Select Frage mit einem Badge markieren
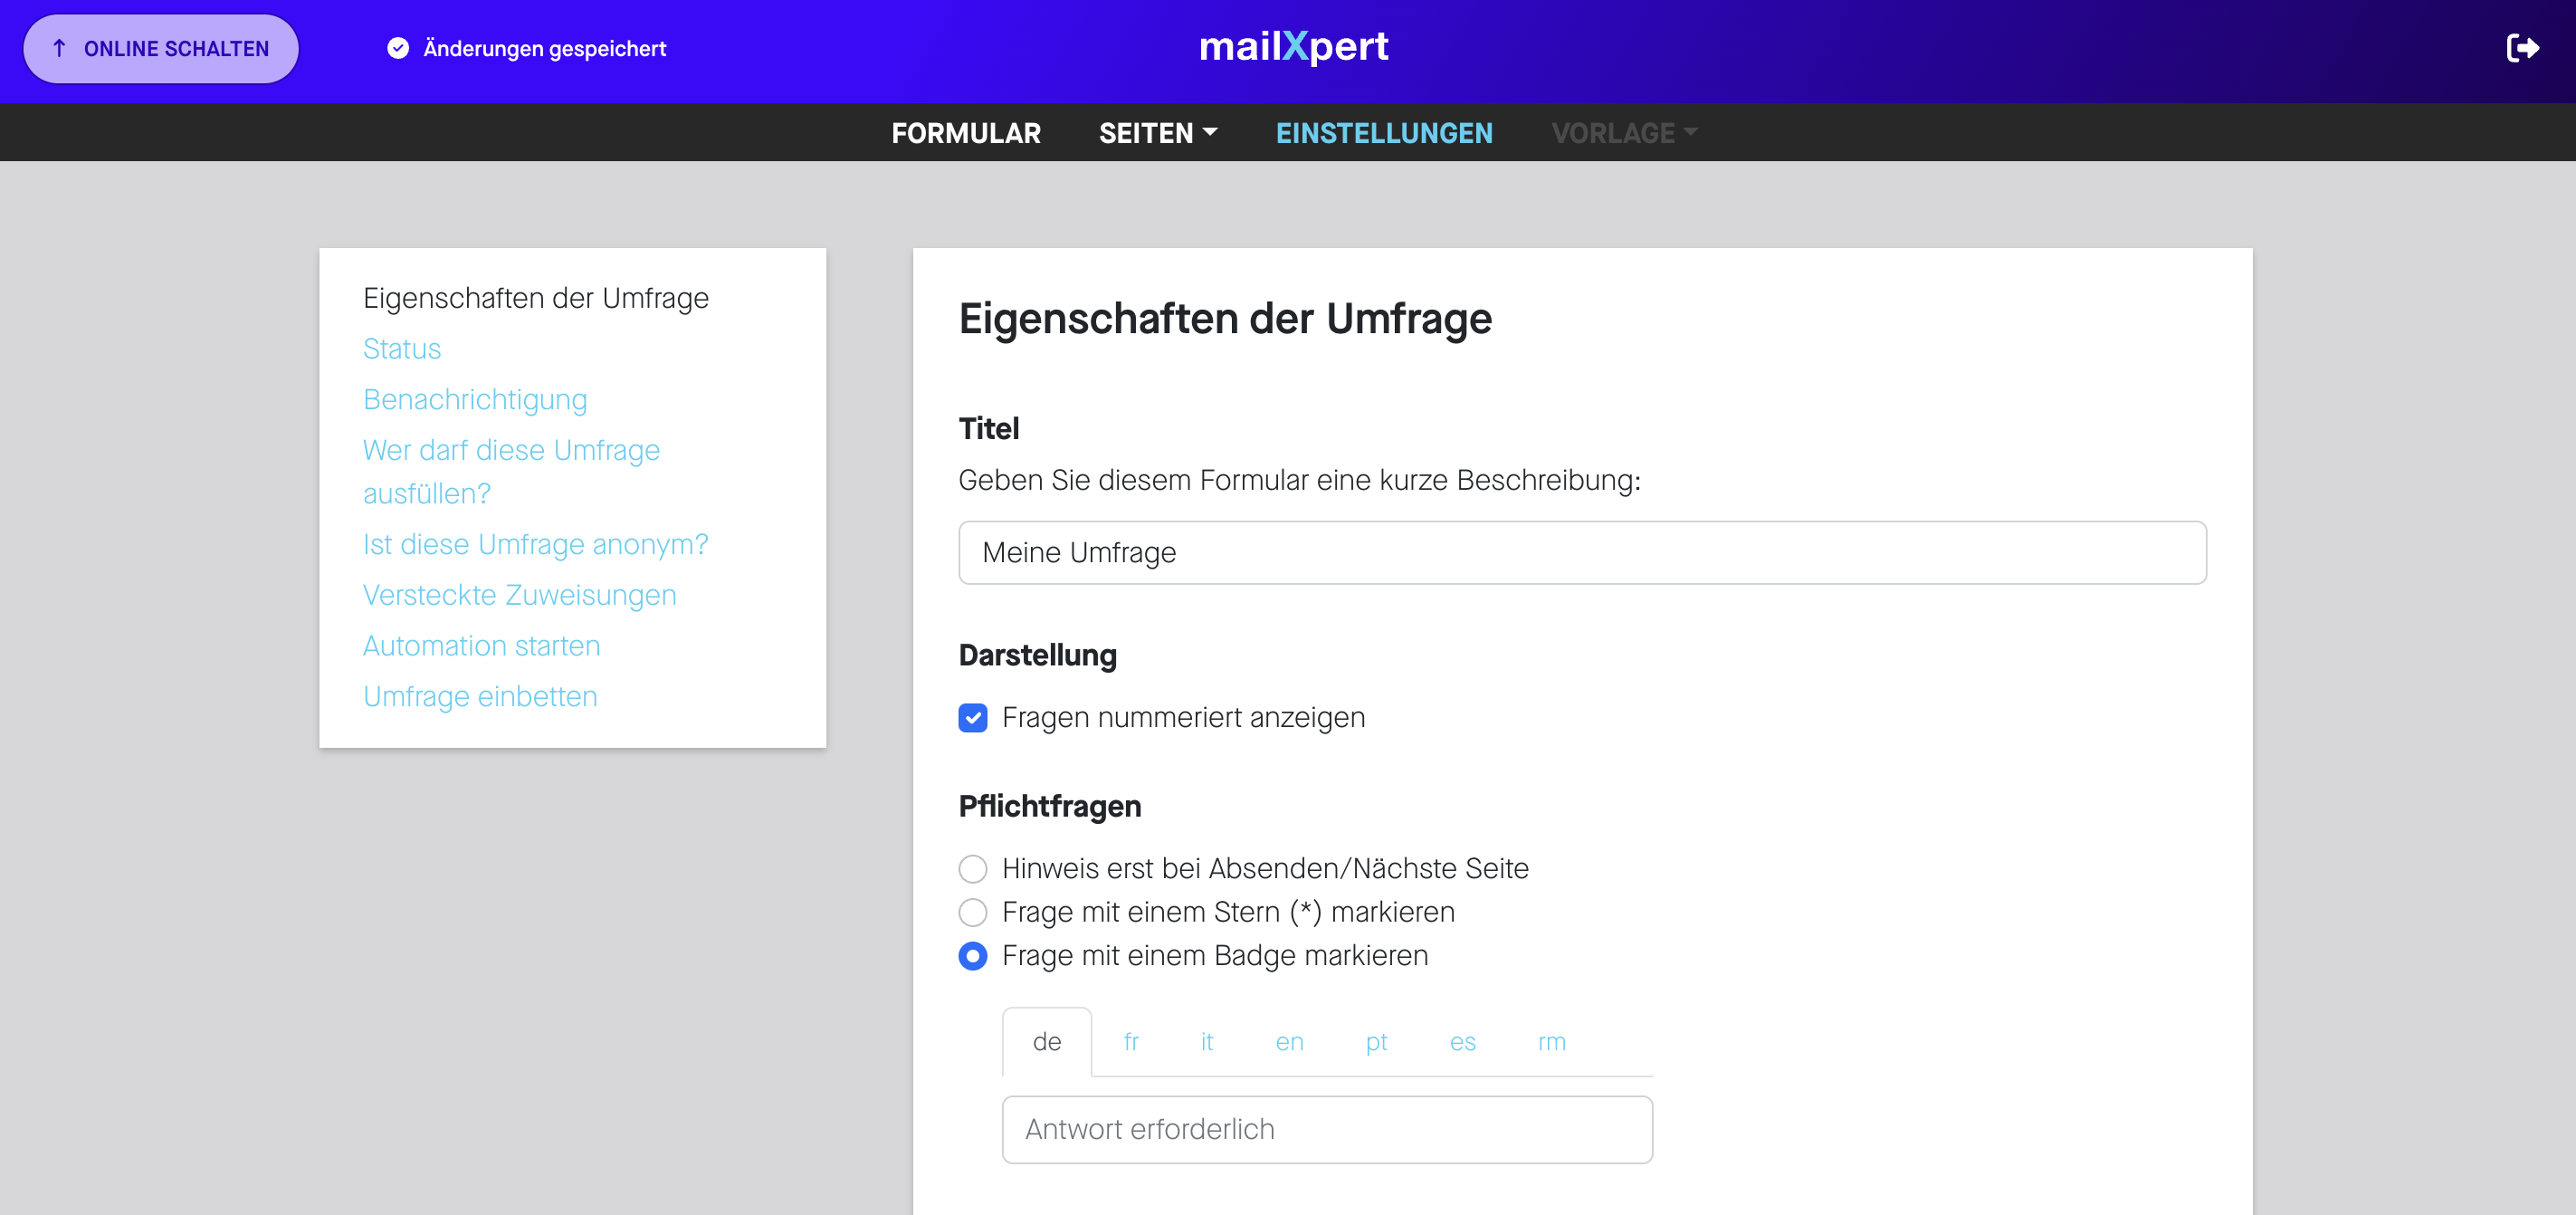 [x=972, y=956]
